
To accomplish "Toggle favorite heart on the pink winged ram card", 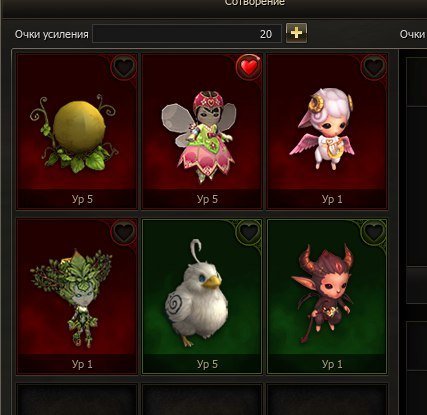I will [x=374, y=67].
